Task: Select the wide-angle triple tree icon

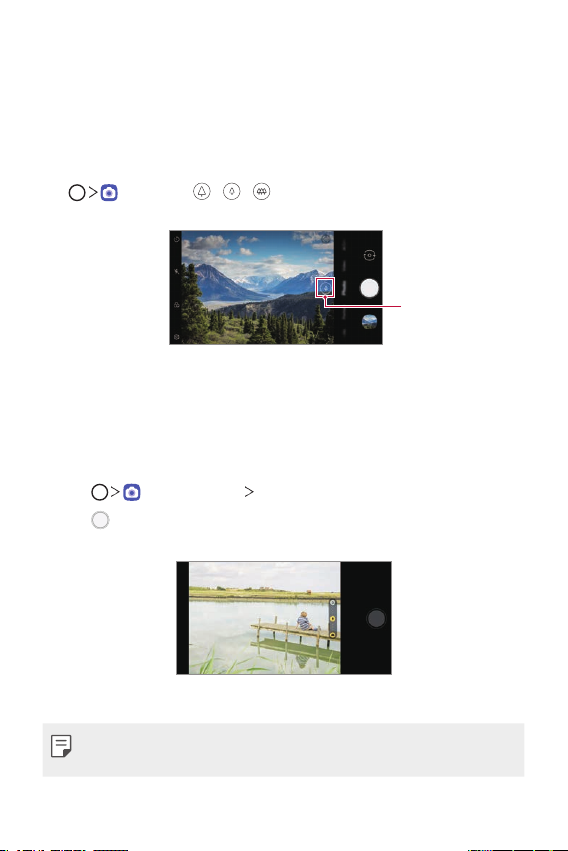Action: point(261,192)
